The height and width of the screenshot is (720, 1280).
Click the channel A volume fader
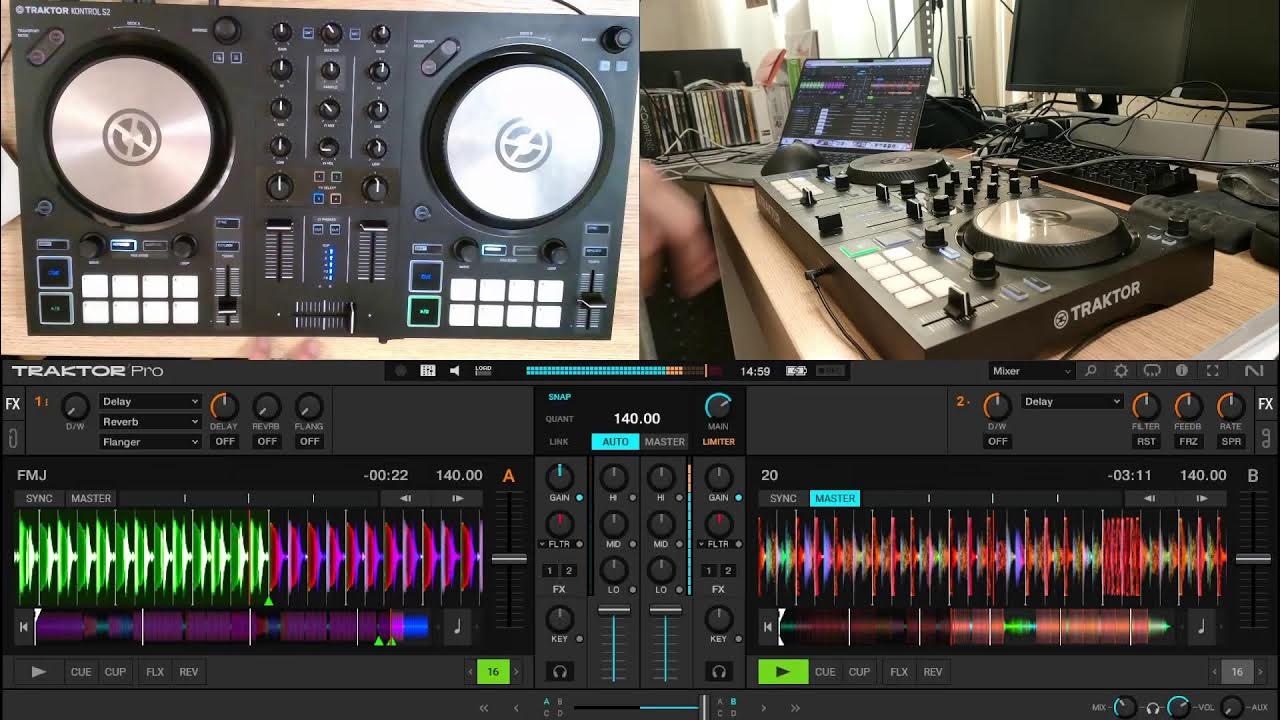[613, 610]
